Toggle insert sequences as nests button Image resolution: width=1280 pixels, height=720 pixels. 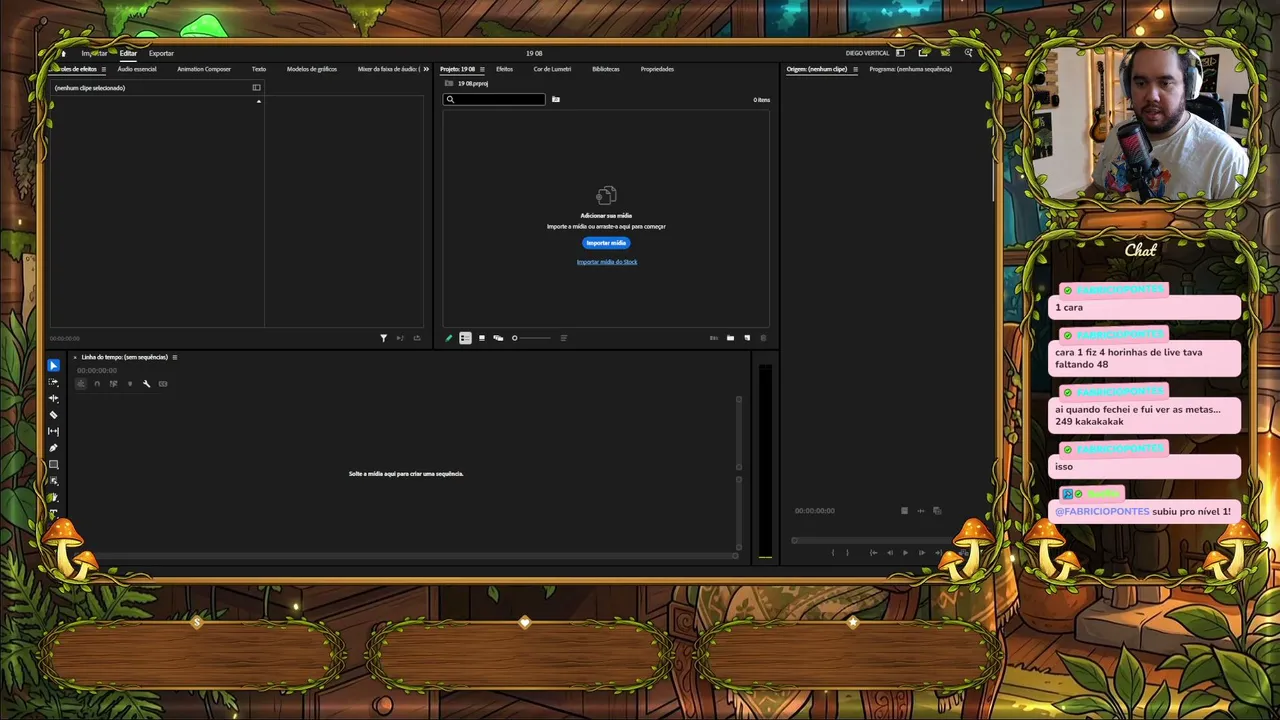(x=81, y=384)
